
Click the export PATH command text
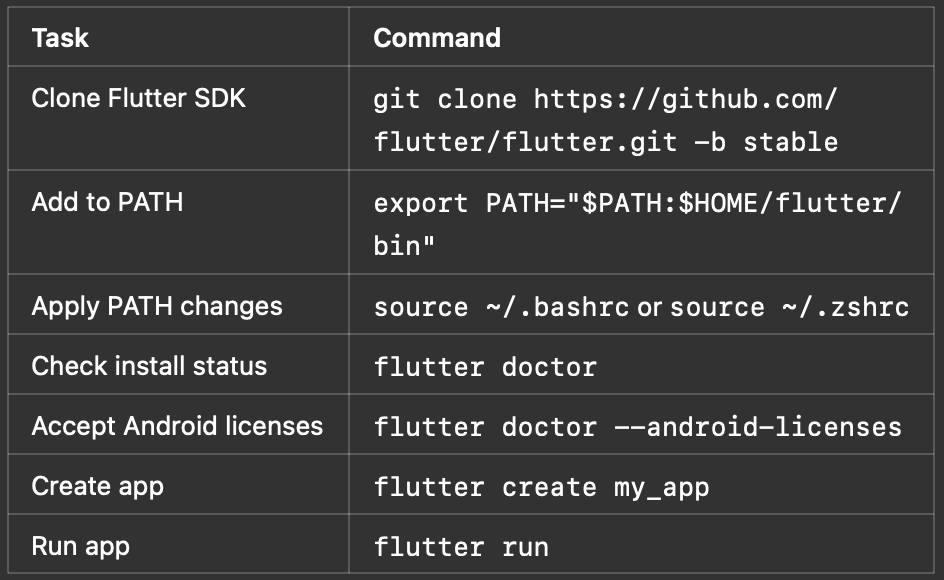[x=637, y=224]
